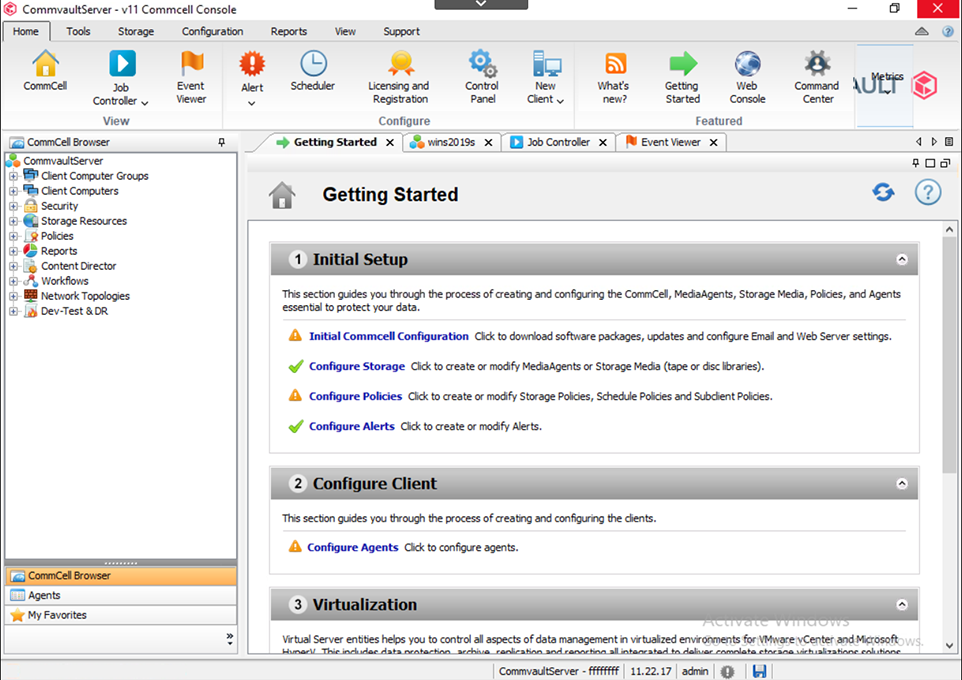Click the pin icon of the content pane

coord(915,163)
